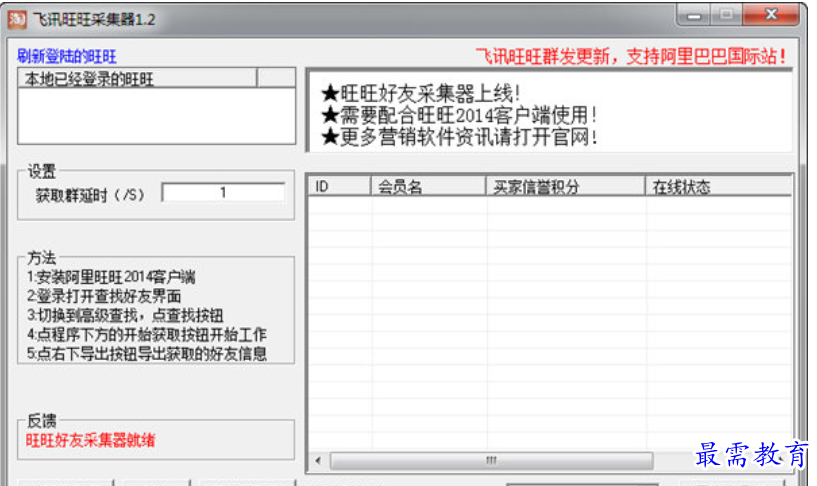Click the step text 2:登录打开查找好友界面
This screenshot has height=486, width=817.
click(104, 296)
